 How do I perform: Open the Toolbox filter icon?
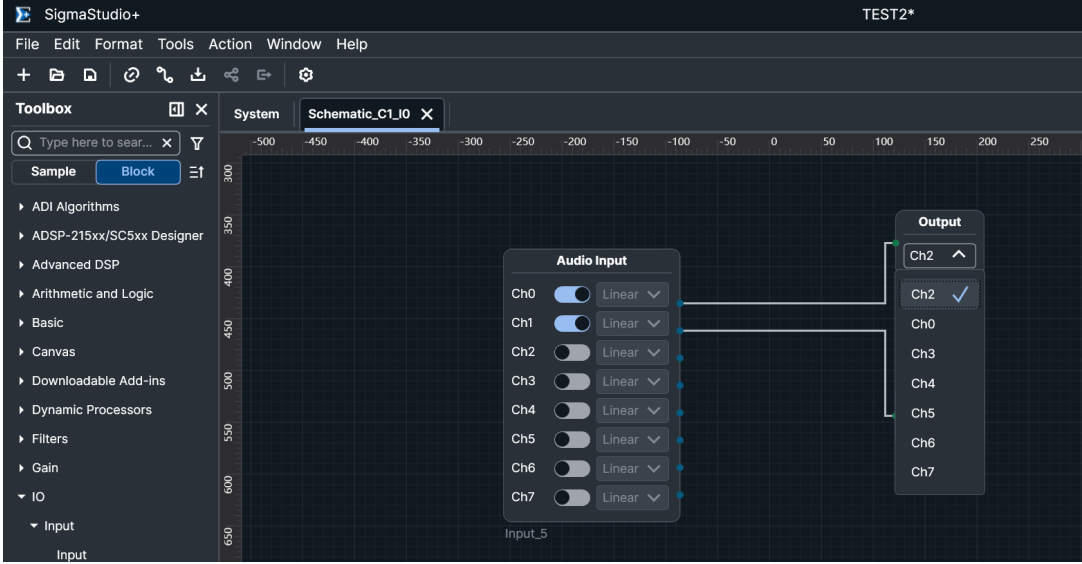click(197, 143)
